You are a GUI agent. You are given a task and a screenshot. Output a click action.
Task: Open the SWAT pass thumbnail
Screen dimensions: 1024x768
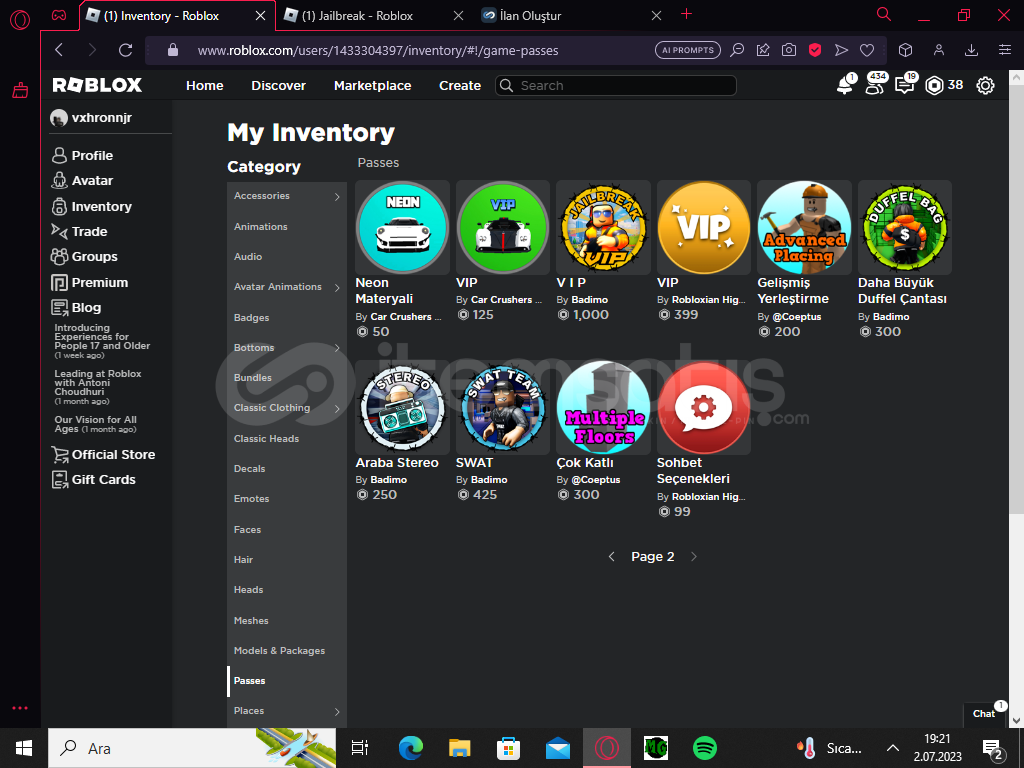[x=503, y=408]
